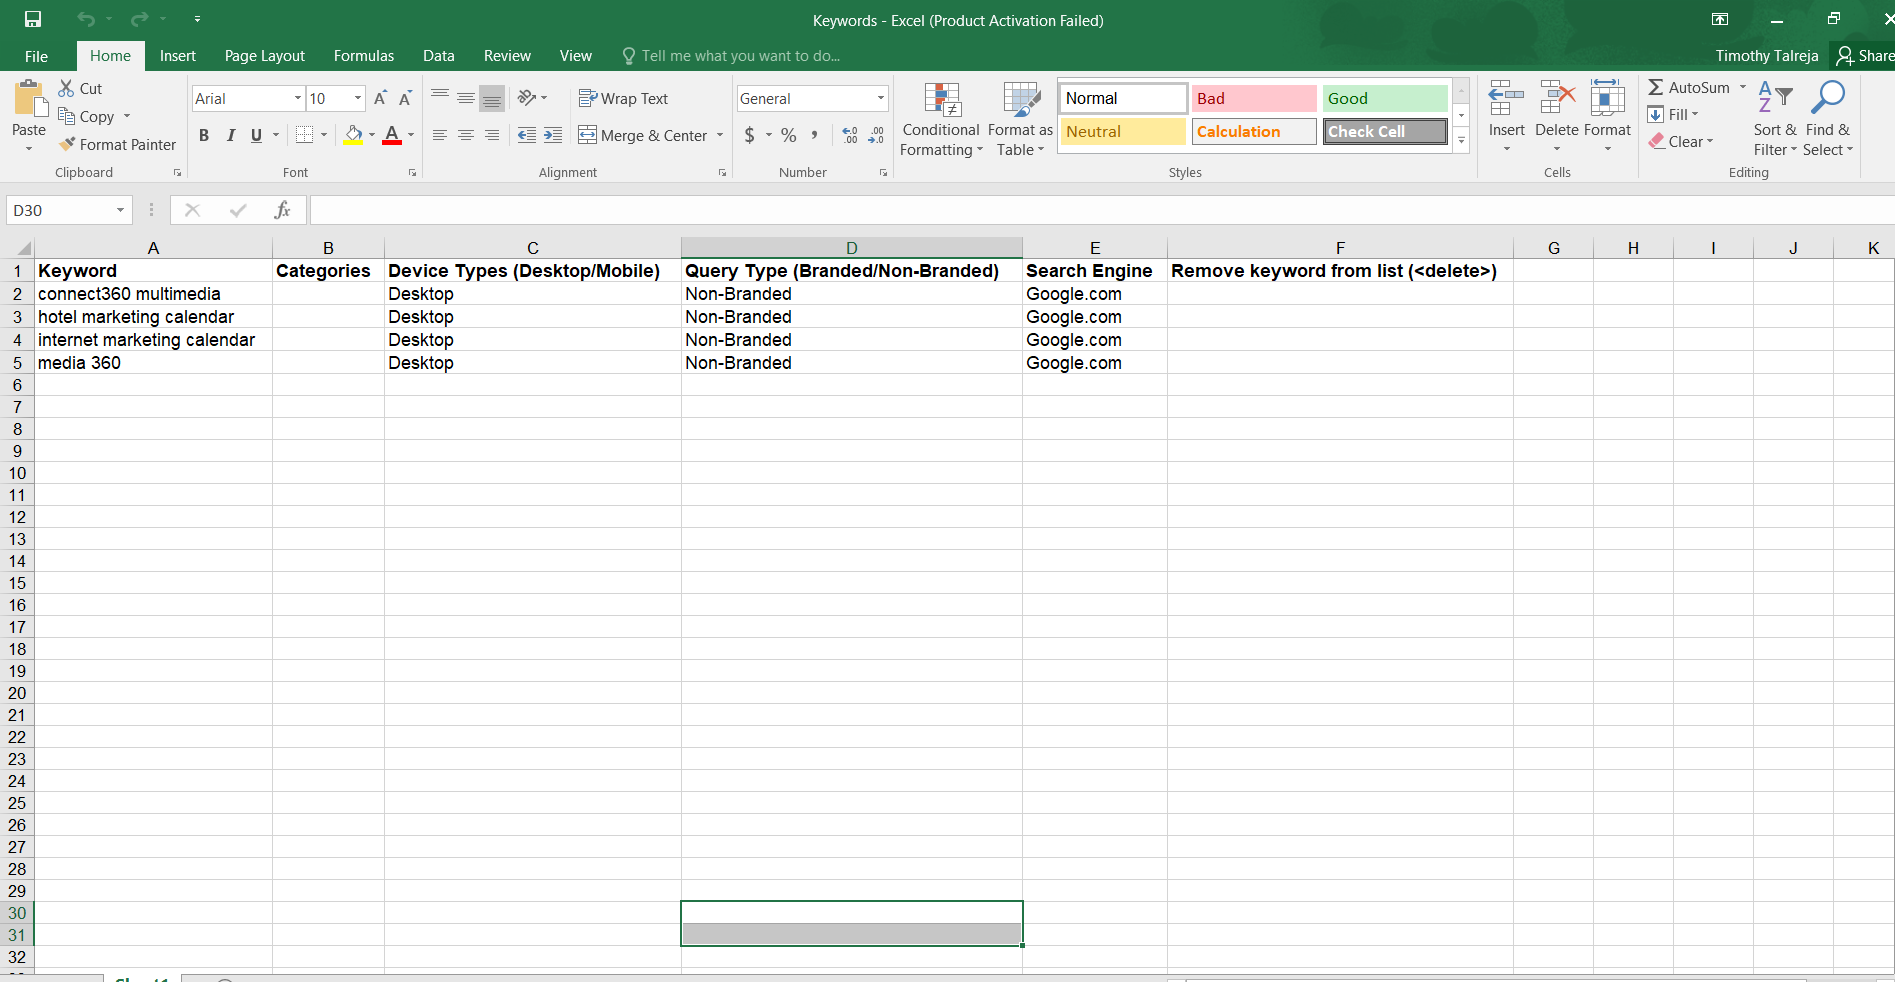Apply the fill color bucket
The height and width of the screenshot is (982, 1895).
pos(353,135)
